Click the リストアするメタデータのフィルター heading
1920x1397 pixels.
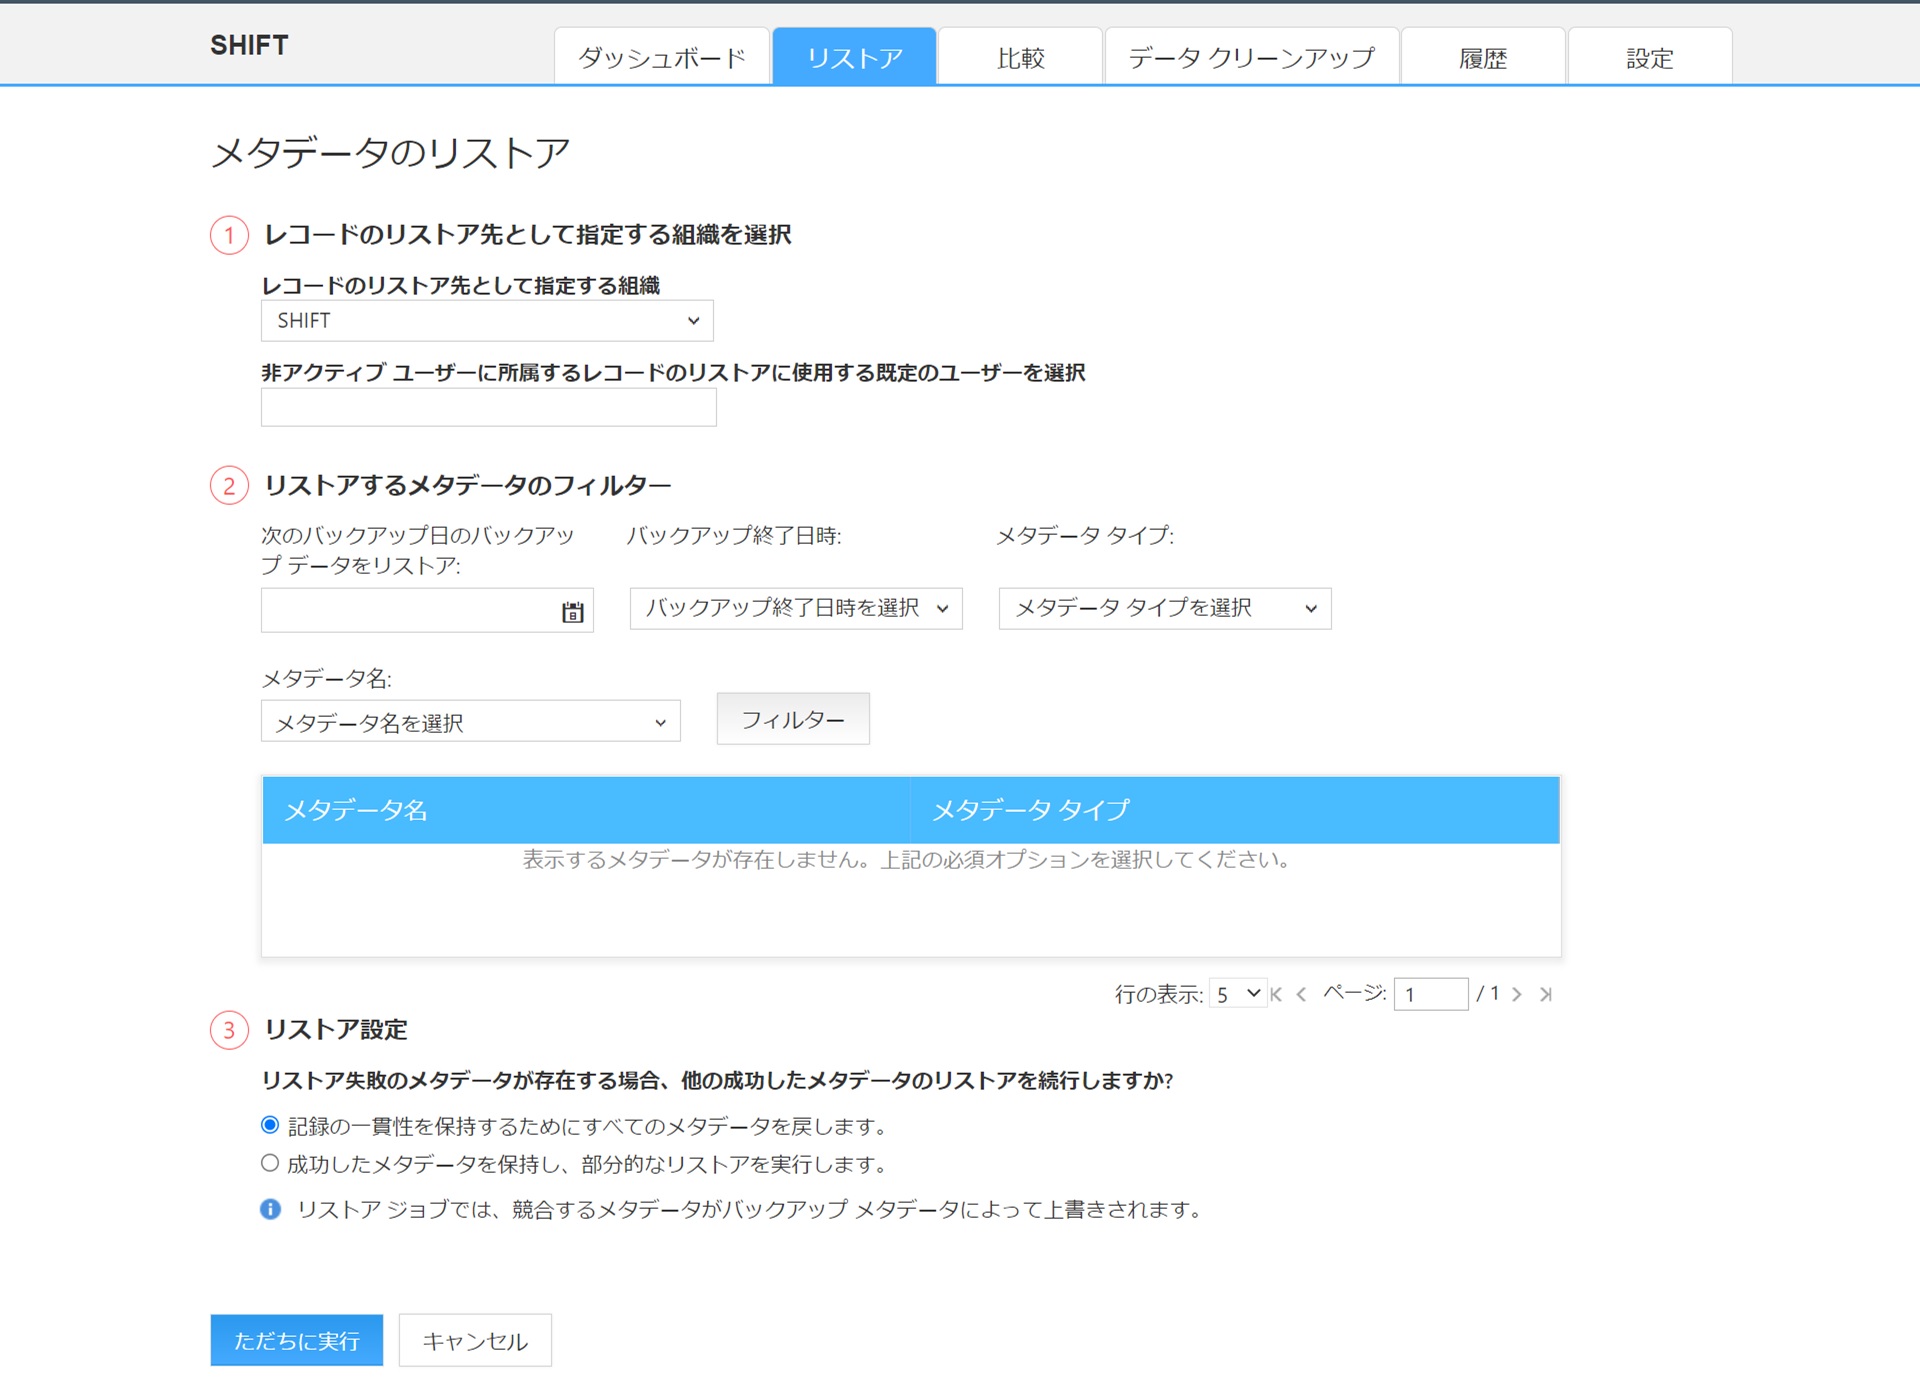(467, 486)
